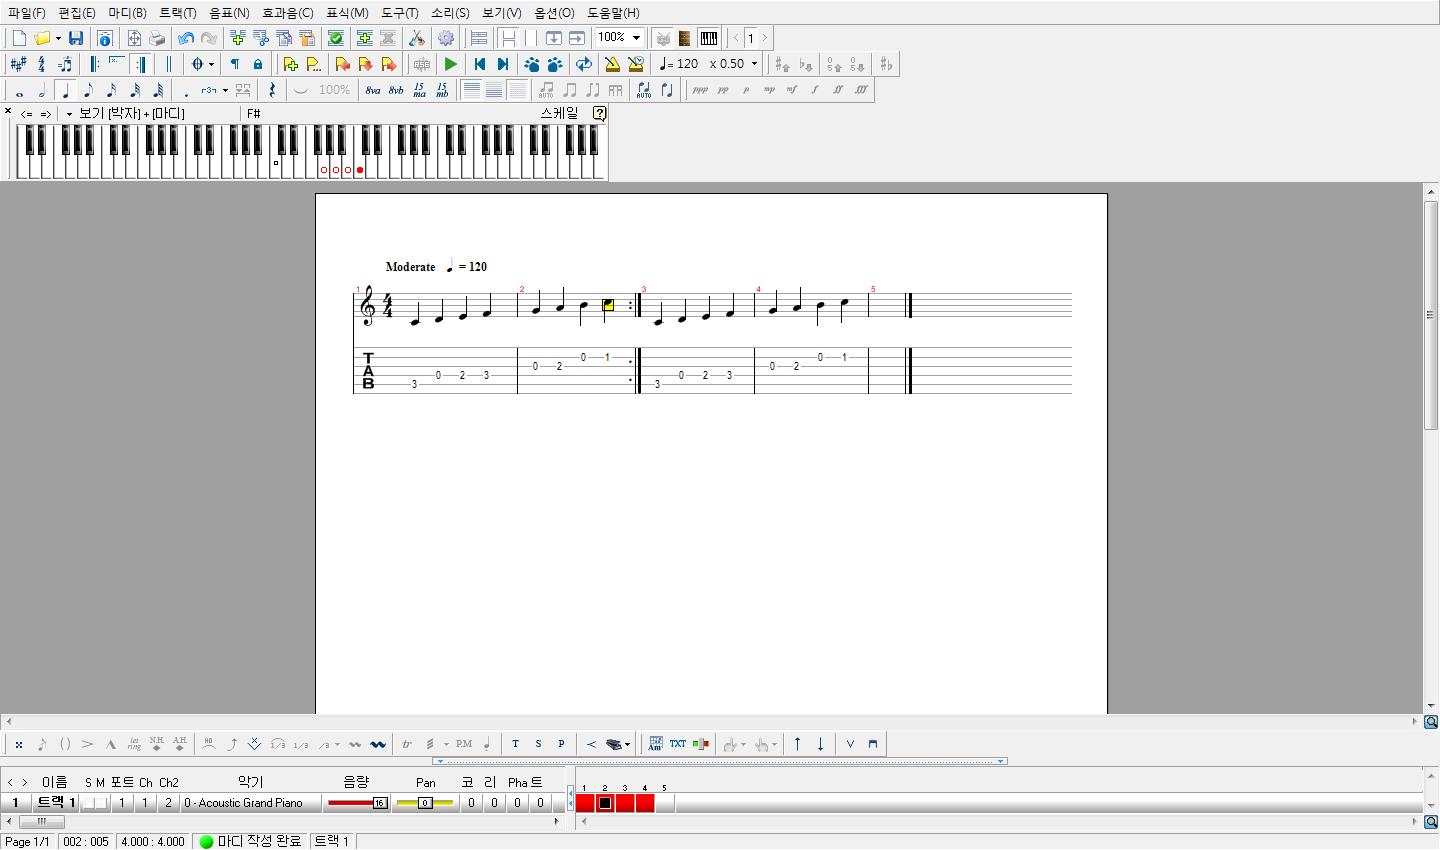The image size is (1440, 850).
Task: Click the 스케일 scale button on keyboard panel
Action: coord(559,114)
